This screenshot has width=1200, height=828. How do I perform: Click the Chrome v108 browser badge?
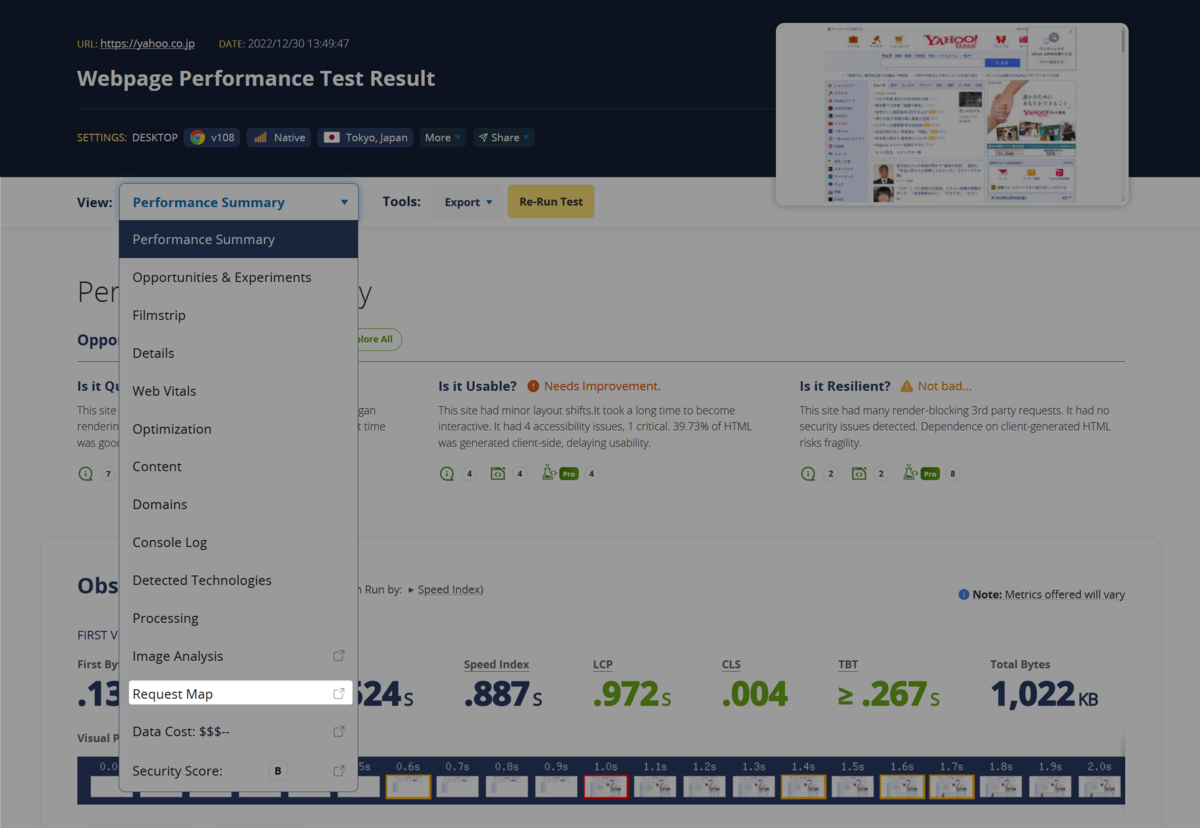pyautogui.click(x=212, y=138)
